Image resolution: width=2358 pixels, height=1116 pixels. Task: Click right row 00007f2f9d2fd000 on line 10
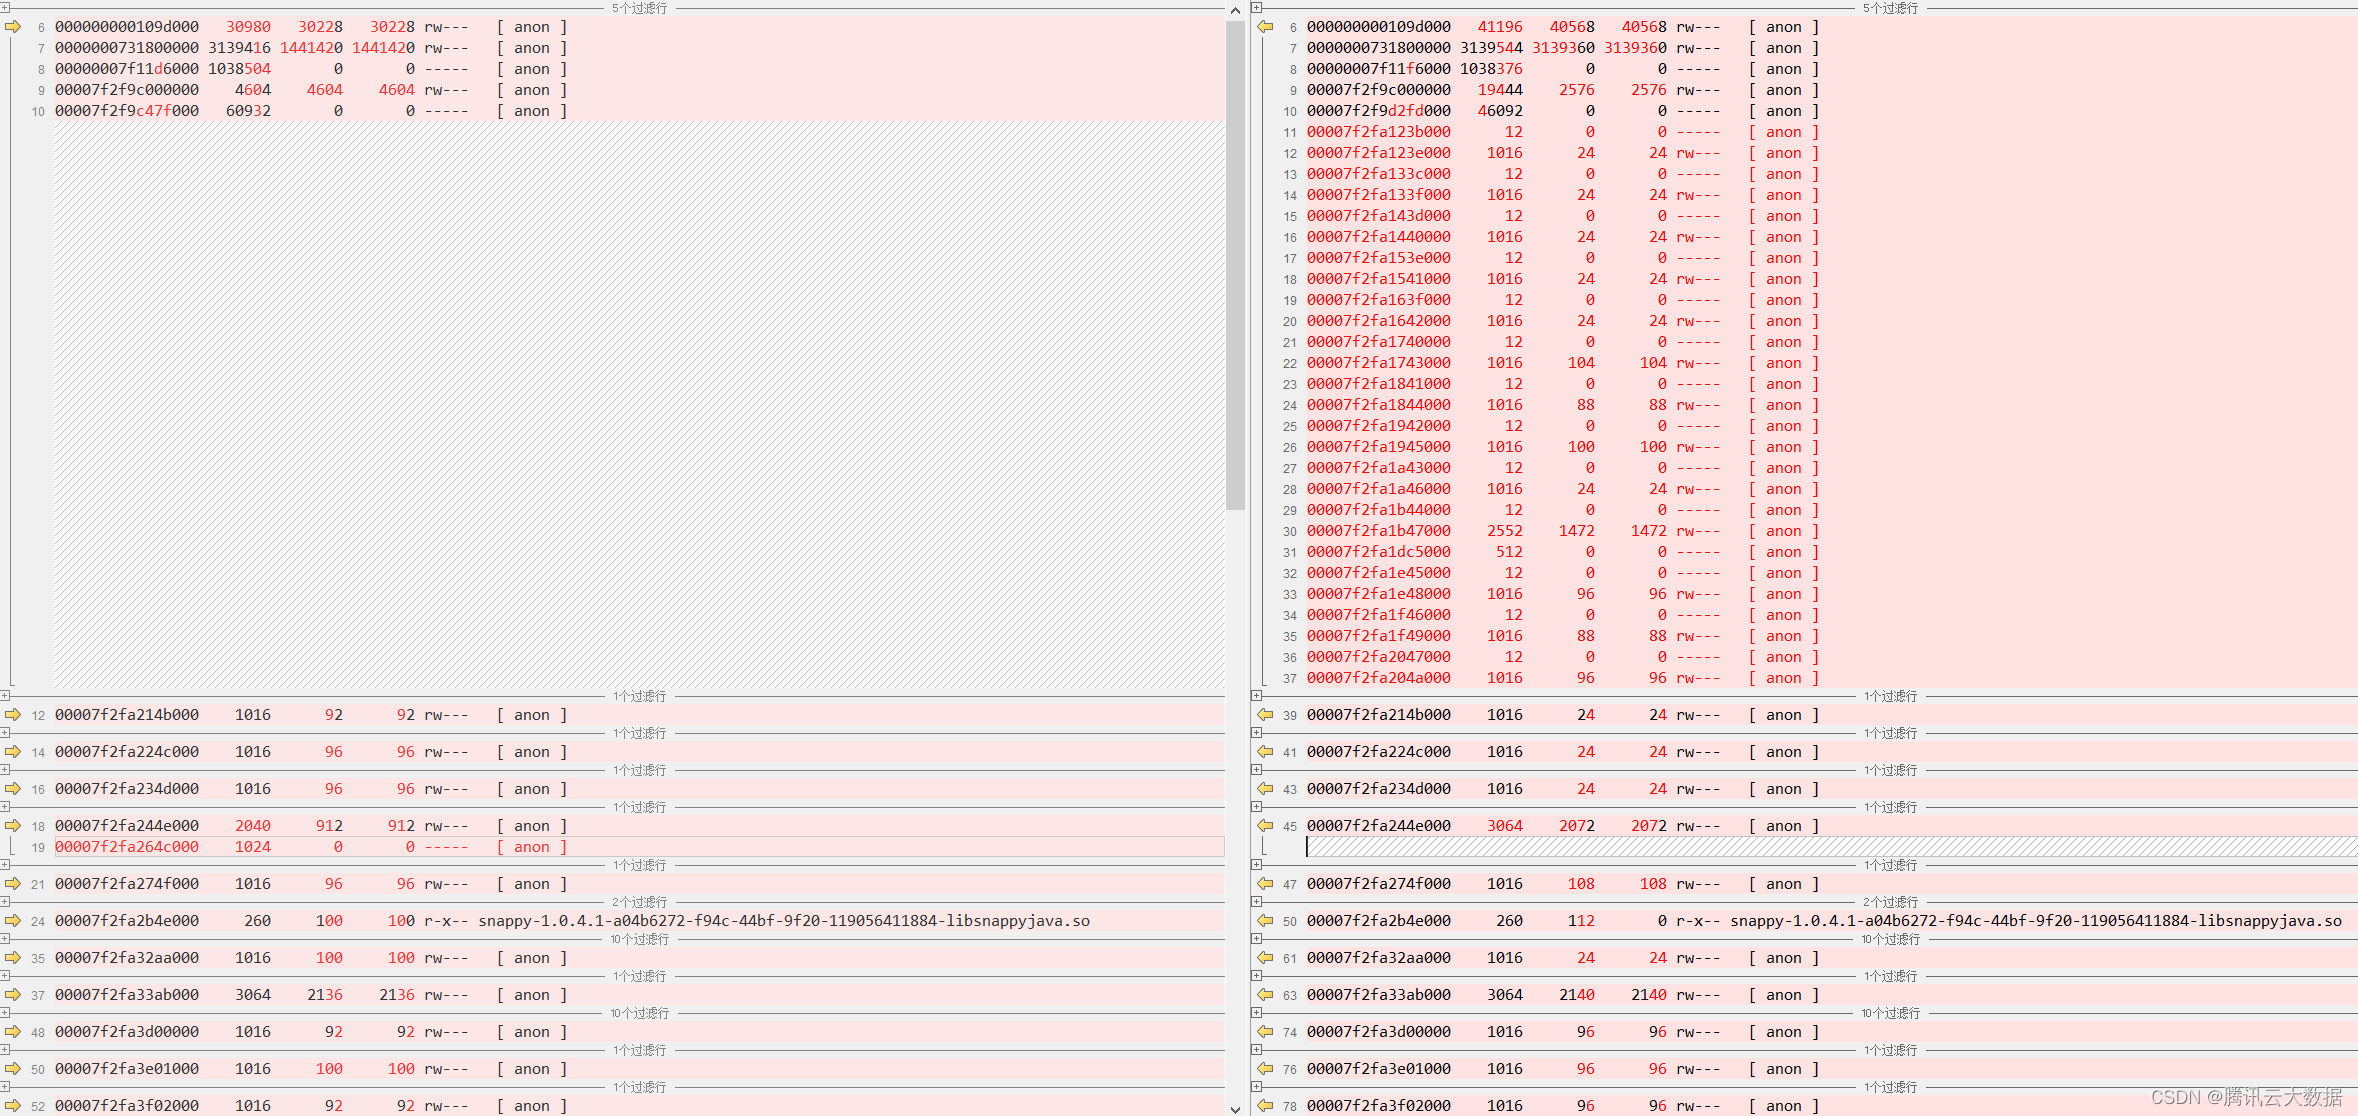(x=1831, y=111)
